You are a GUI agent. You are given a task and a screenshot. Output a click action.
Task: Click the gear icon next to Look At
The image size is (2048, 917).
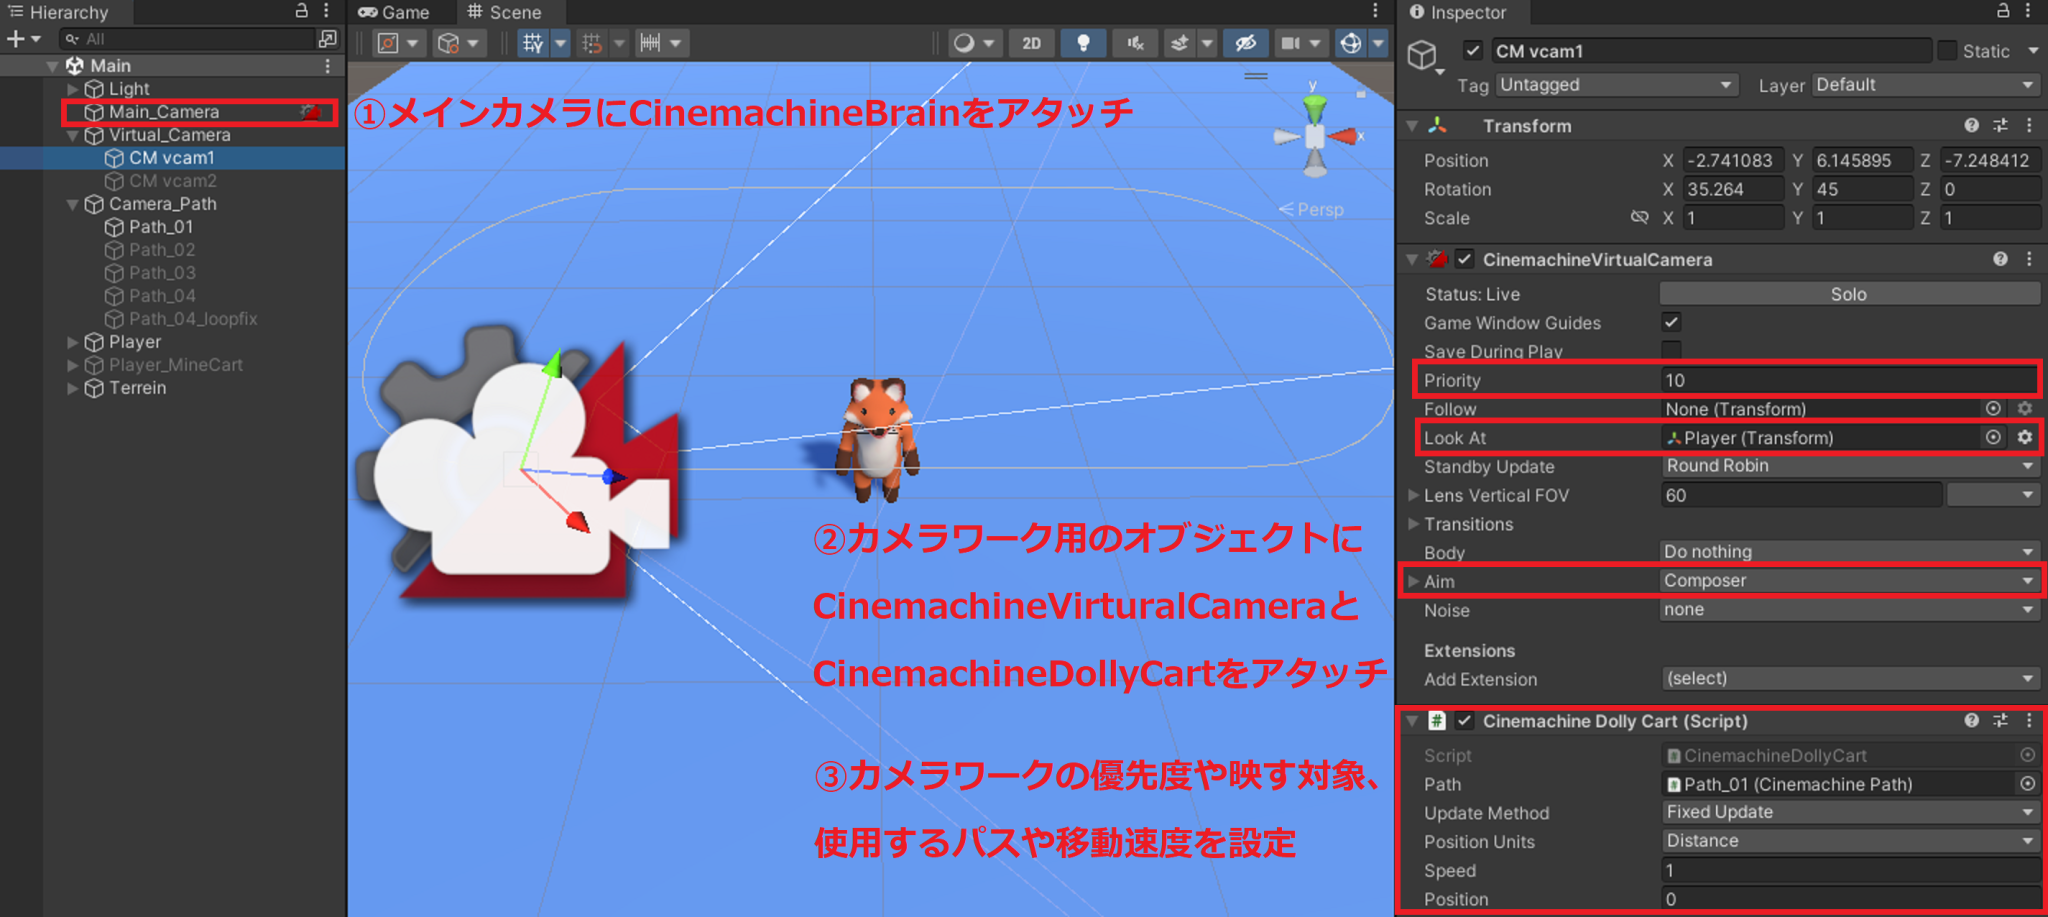(2024, 437)
